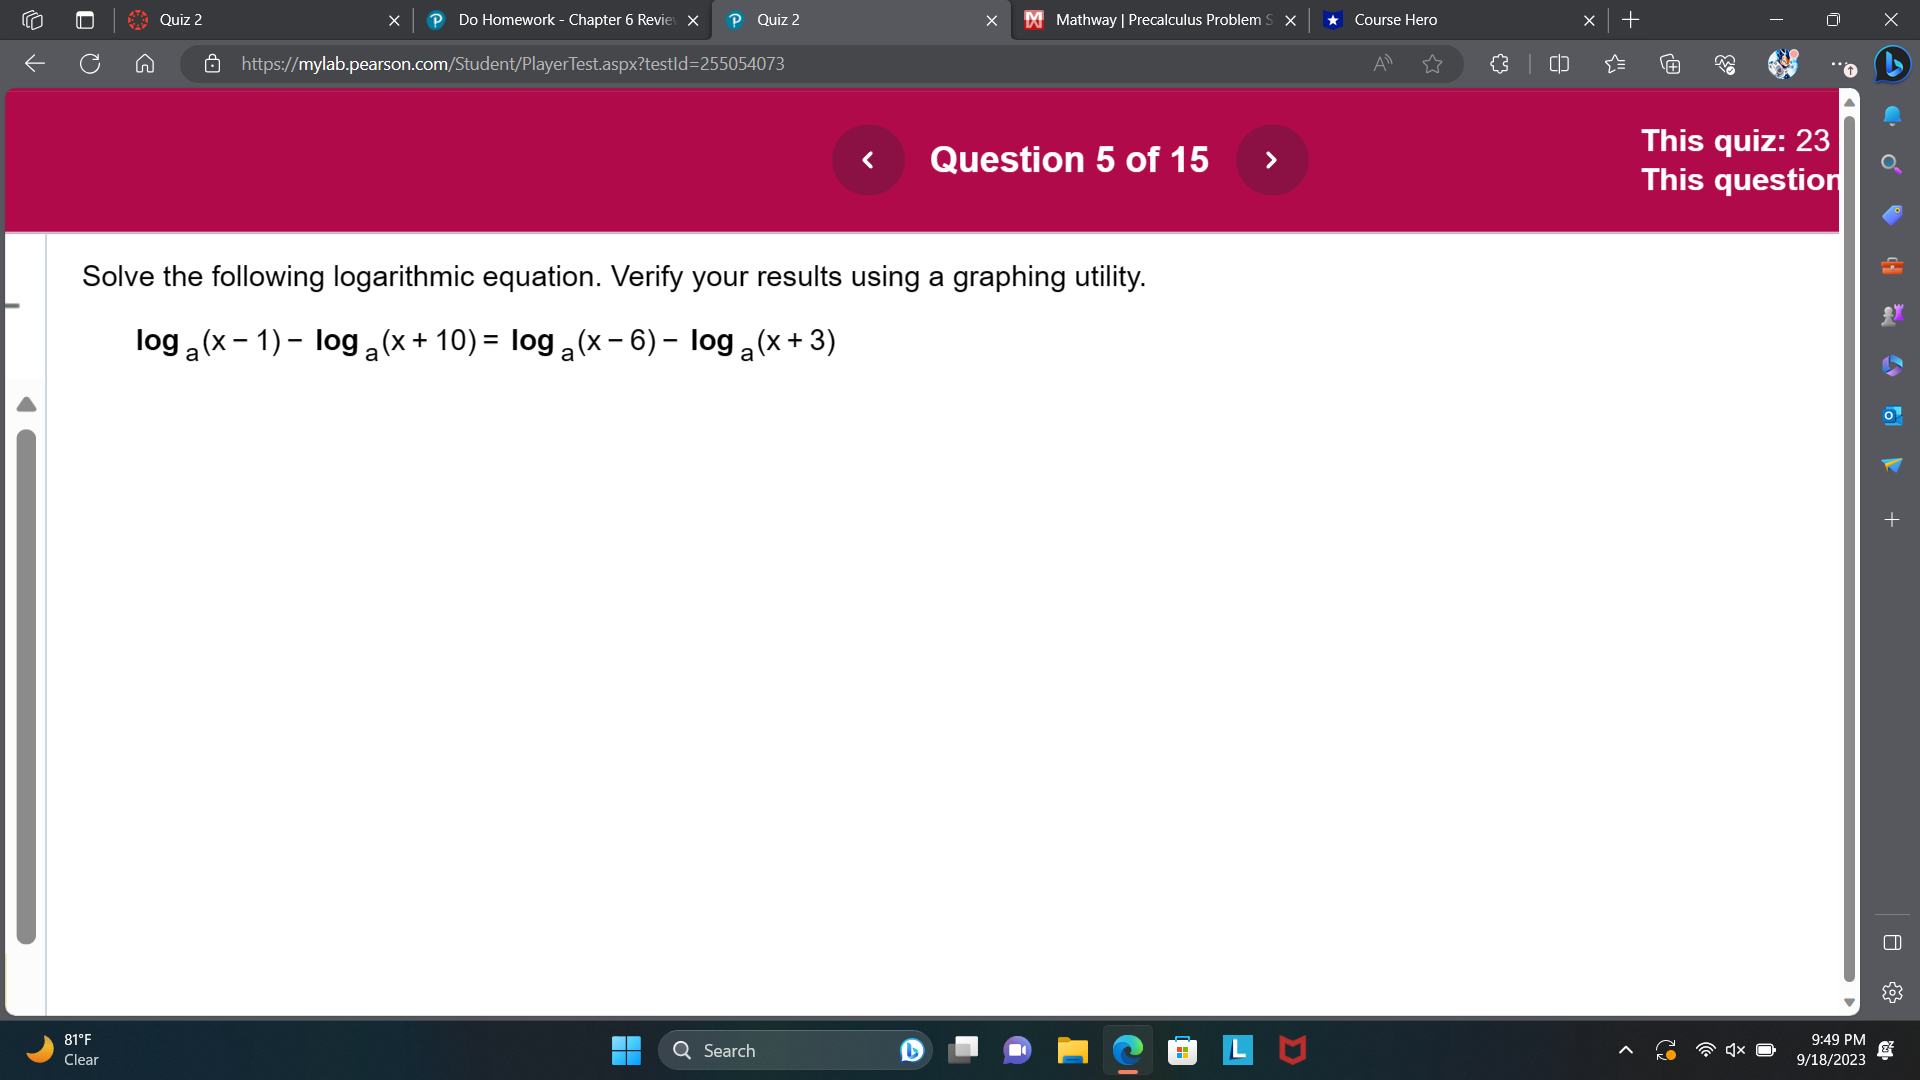This screenshot has width=1920, height=1080.
Task: Open Collections from the browser toolbar
Action: pos(1670,64)
